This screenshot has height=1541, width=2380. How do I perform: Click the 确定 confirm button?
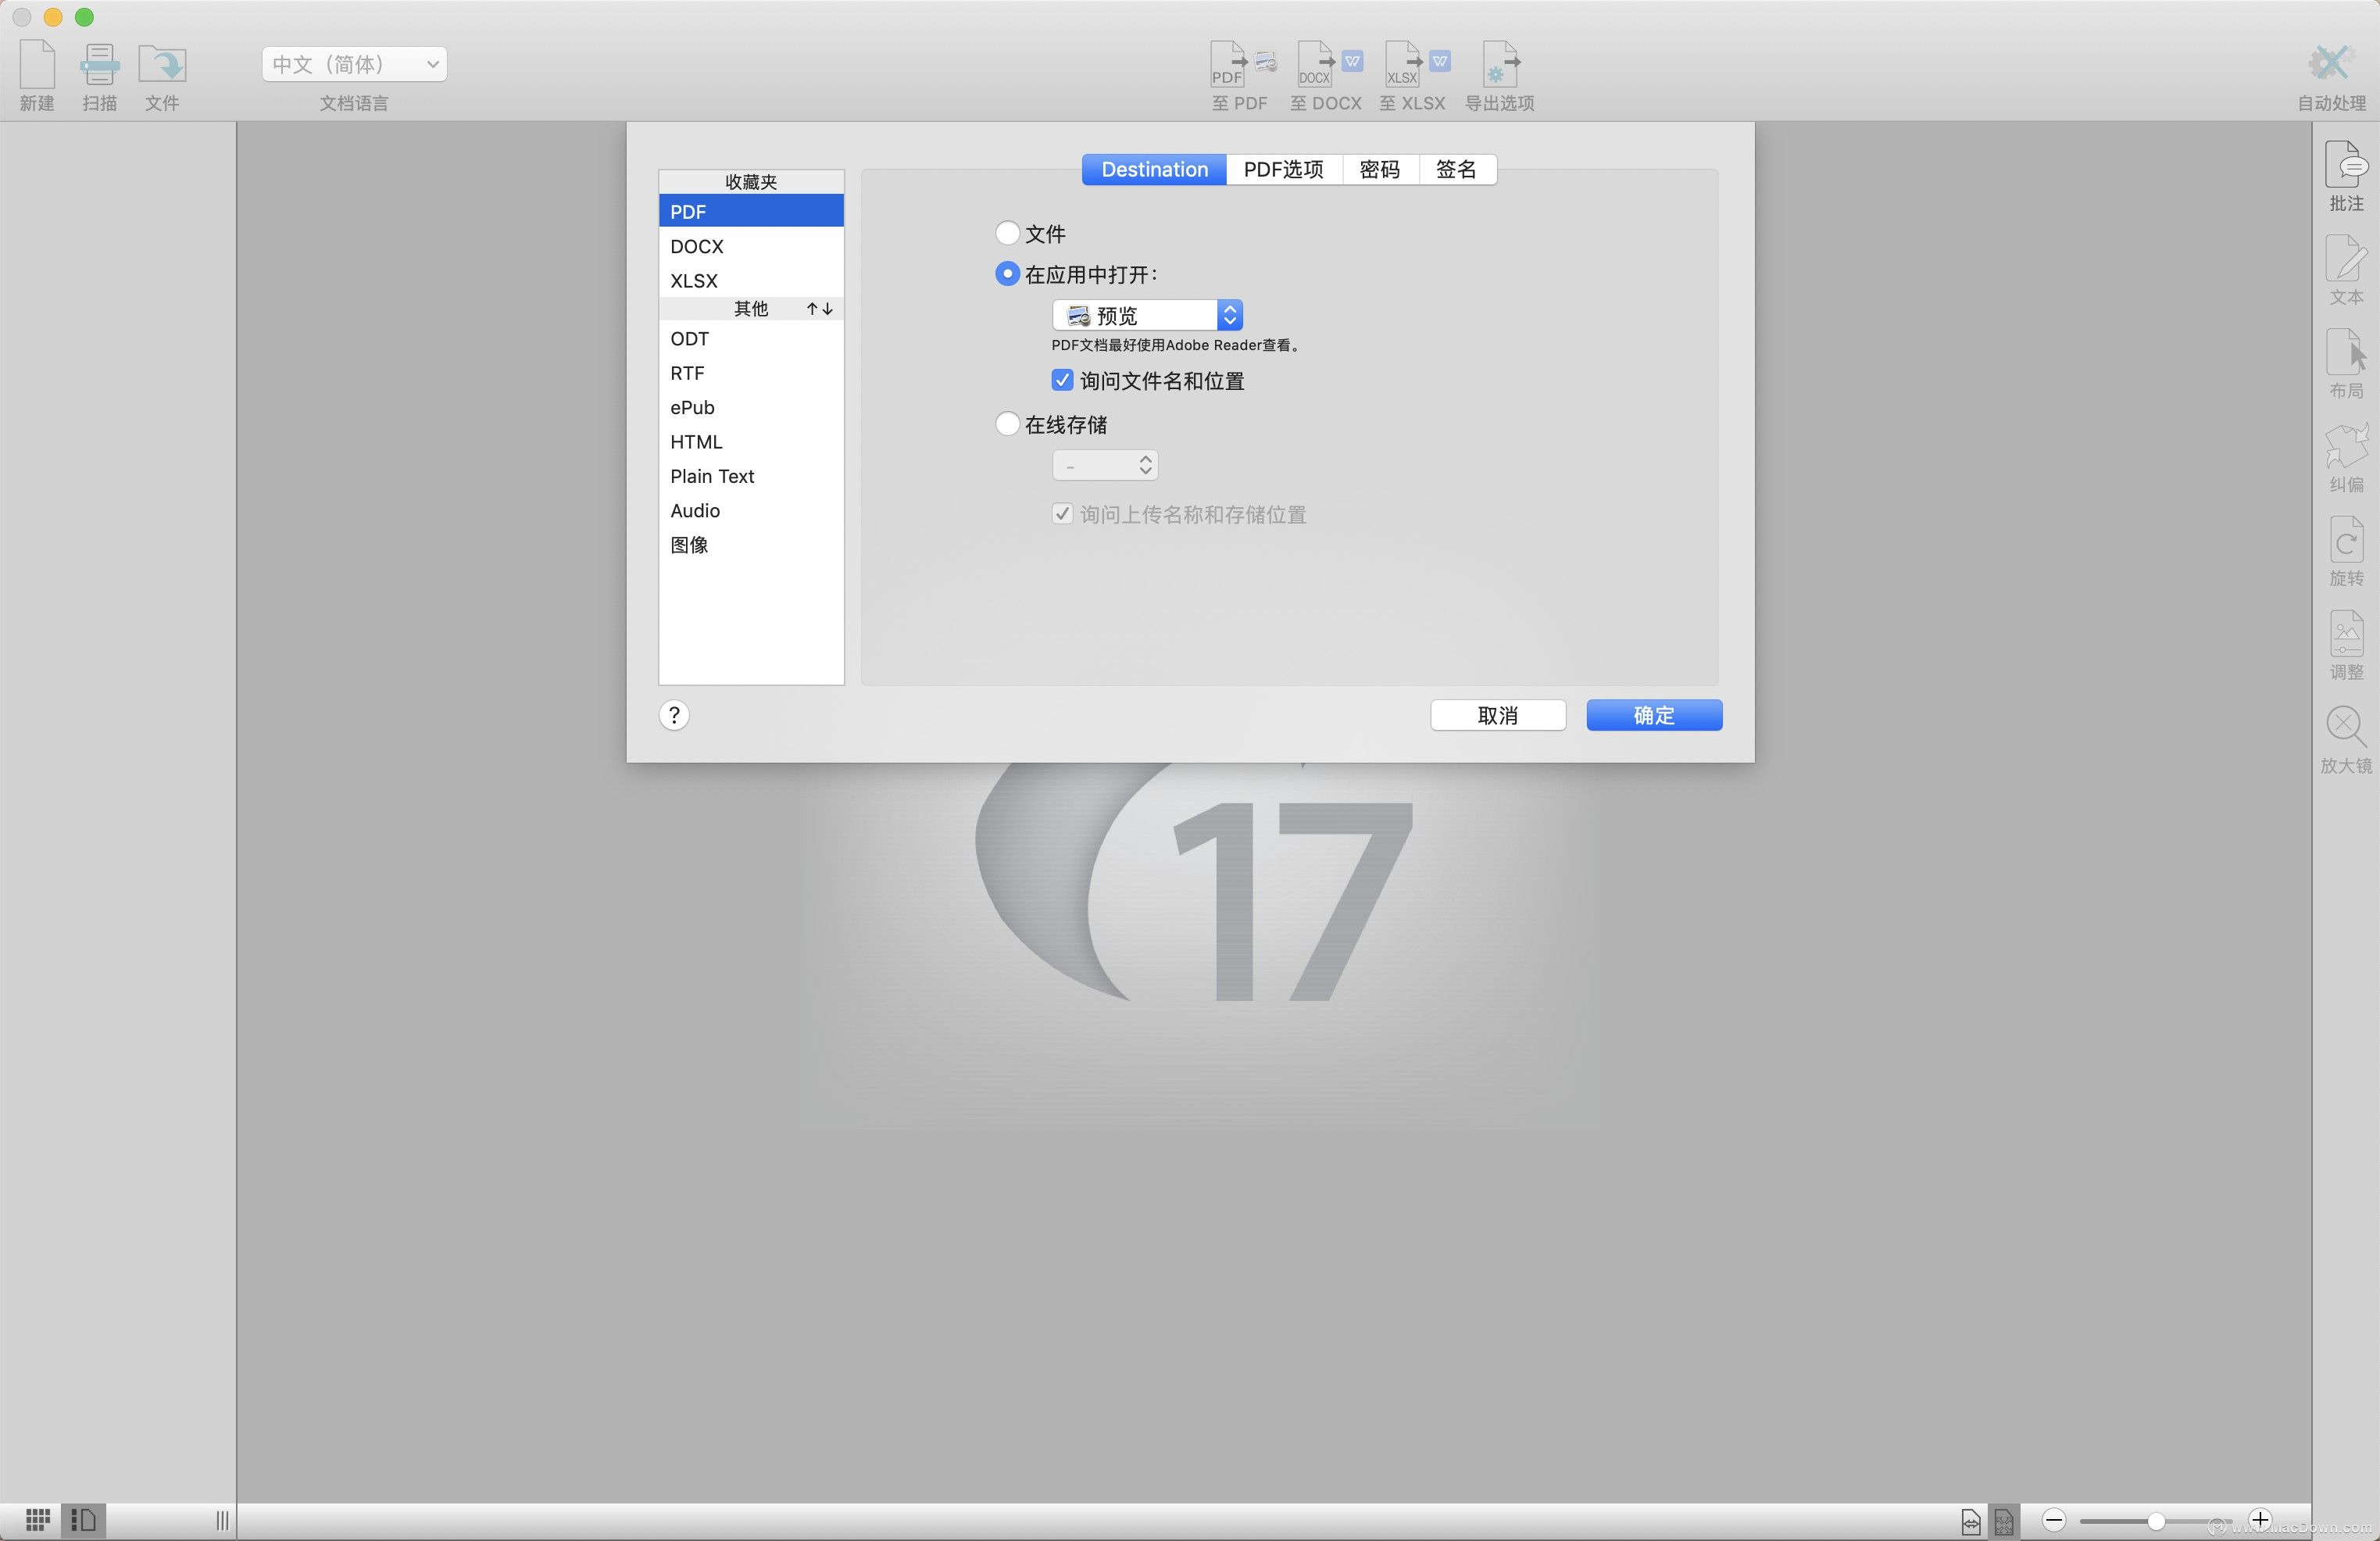1653,715
